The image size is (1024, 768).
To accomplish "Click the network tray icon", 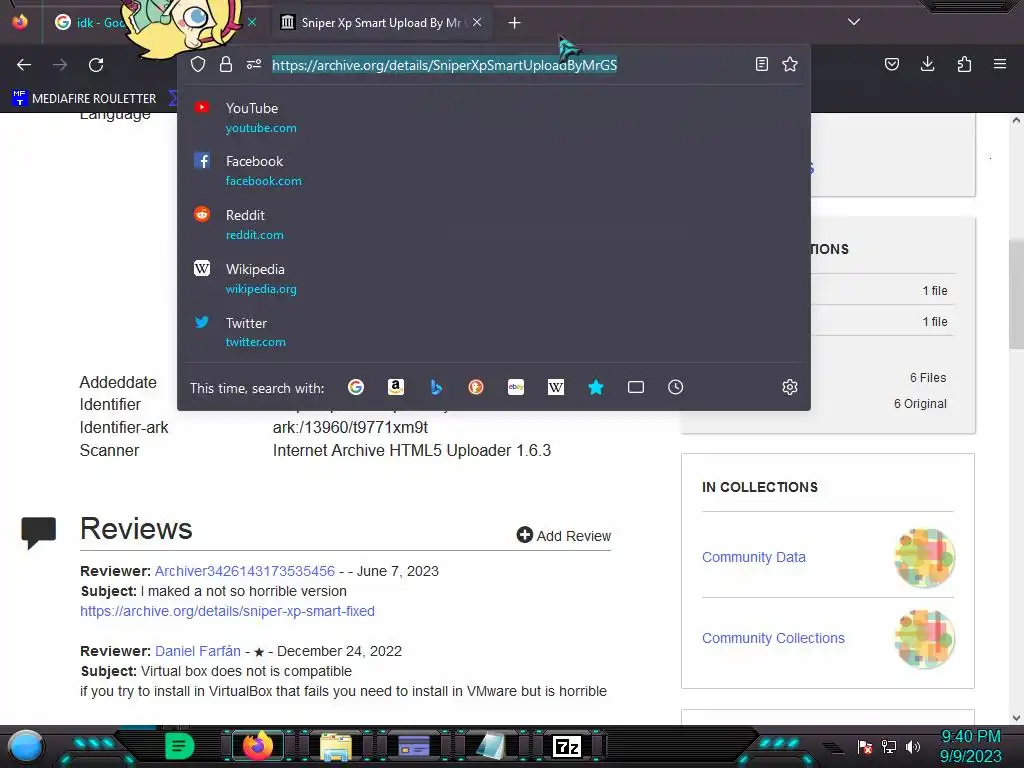I will (x=889, y=746).
